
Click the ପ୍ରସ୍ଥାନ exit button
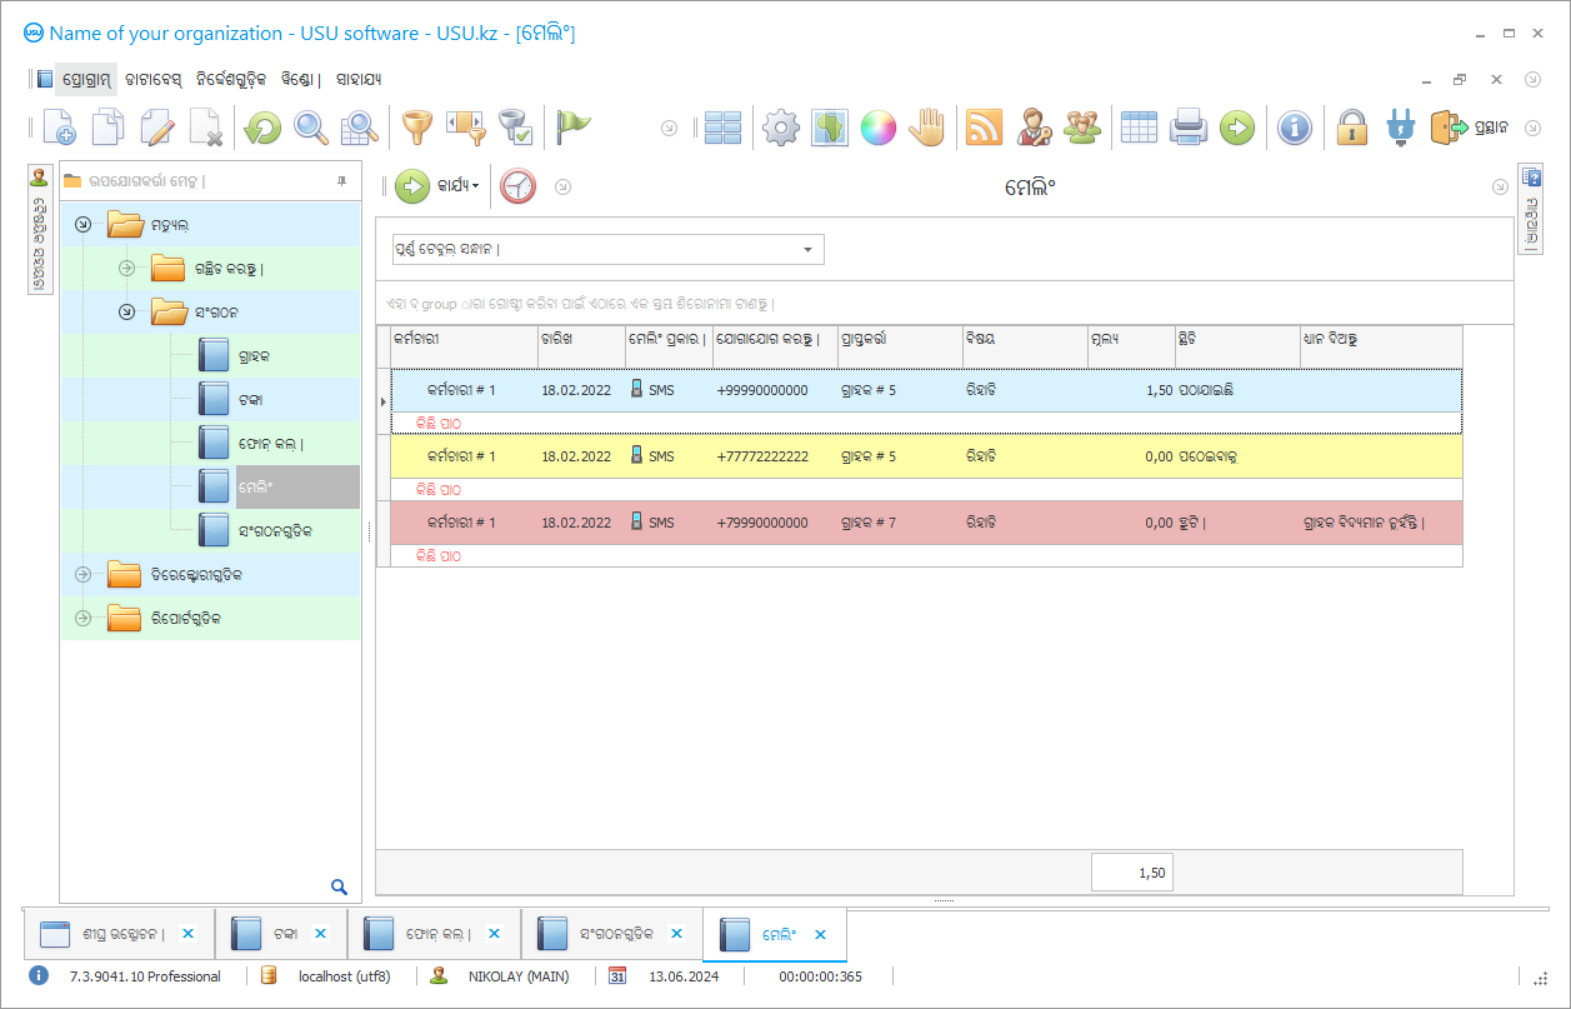point(1470,128)
